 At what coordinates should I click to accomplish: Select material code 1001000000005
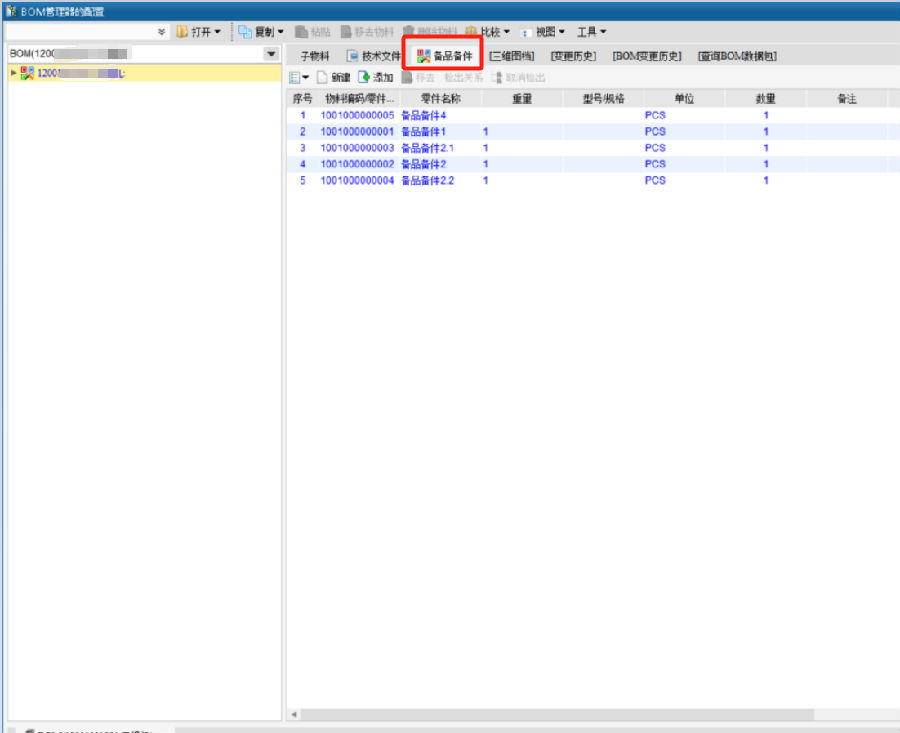click(357, 115)
